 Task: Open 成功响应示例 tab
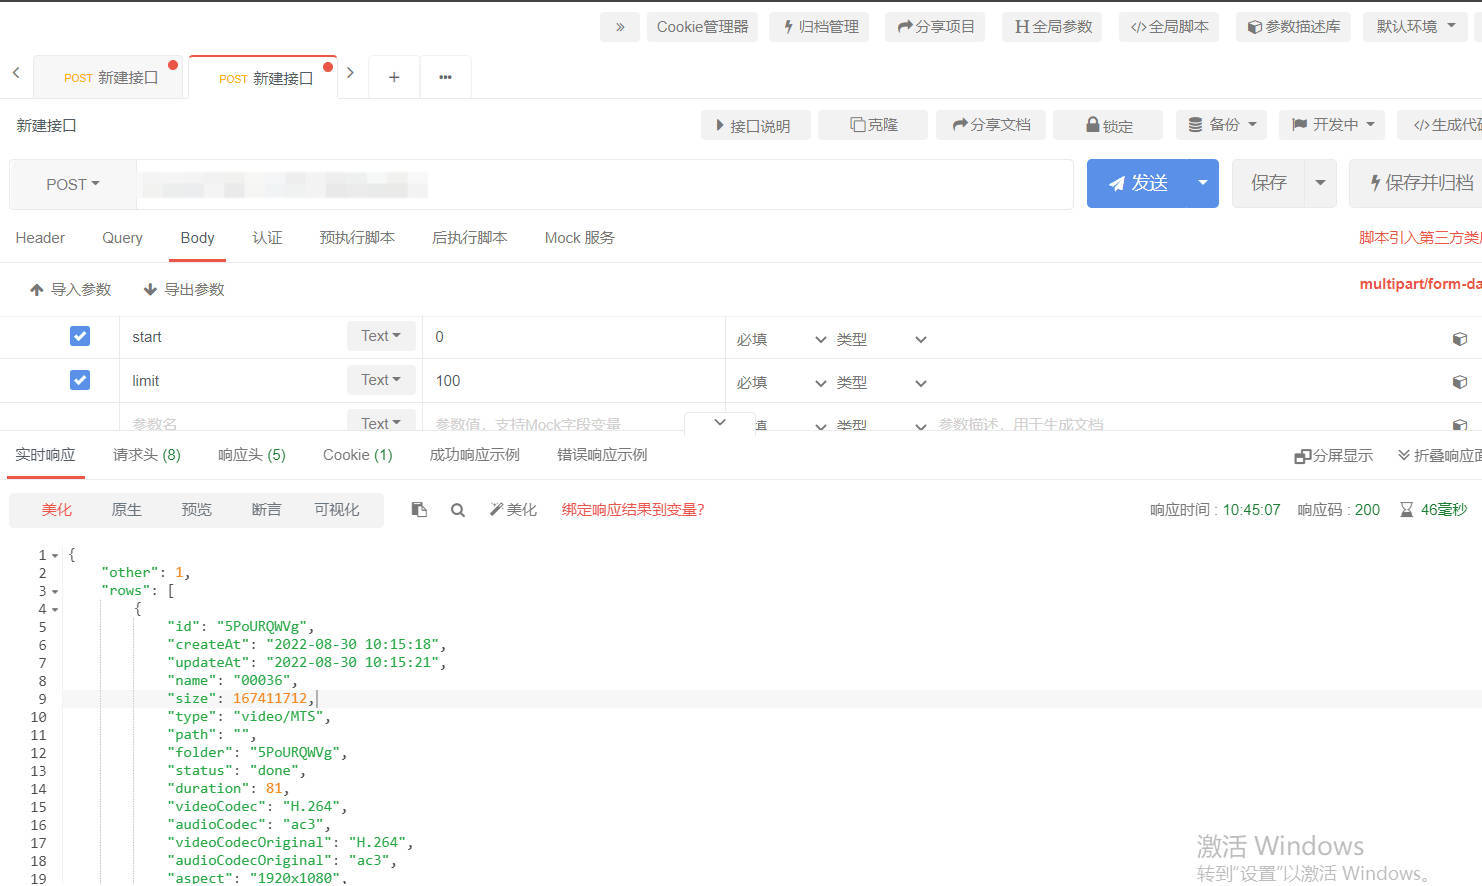[475, 455]
